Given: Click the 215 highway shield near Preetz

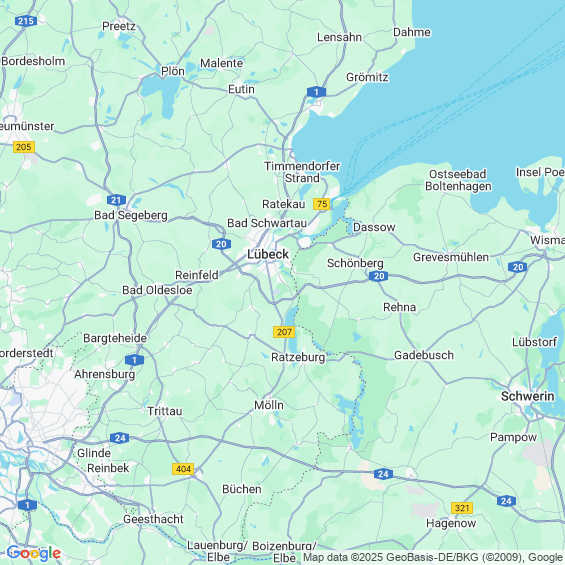Looking at the screenshot, I should (26, 21).
